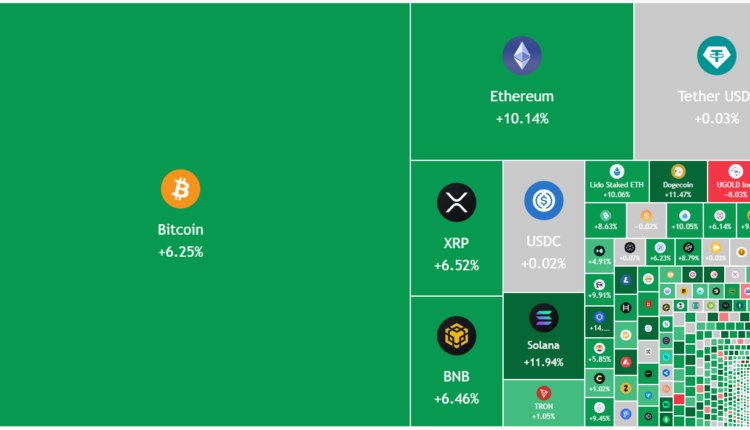The image size is (750, 430).
Task: Click Tether USD +0.03% percentage
Action: (716, 118)
